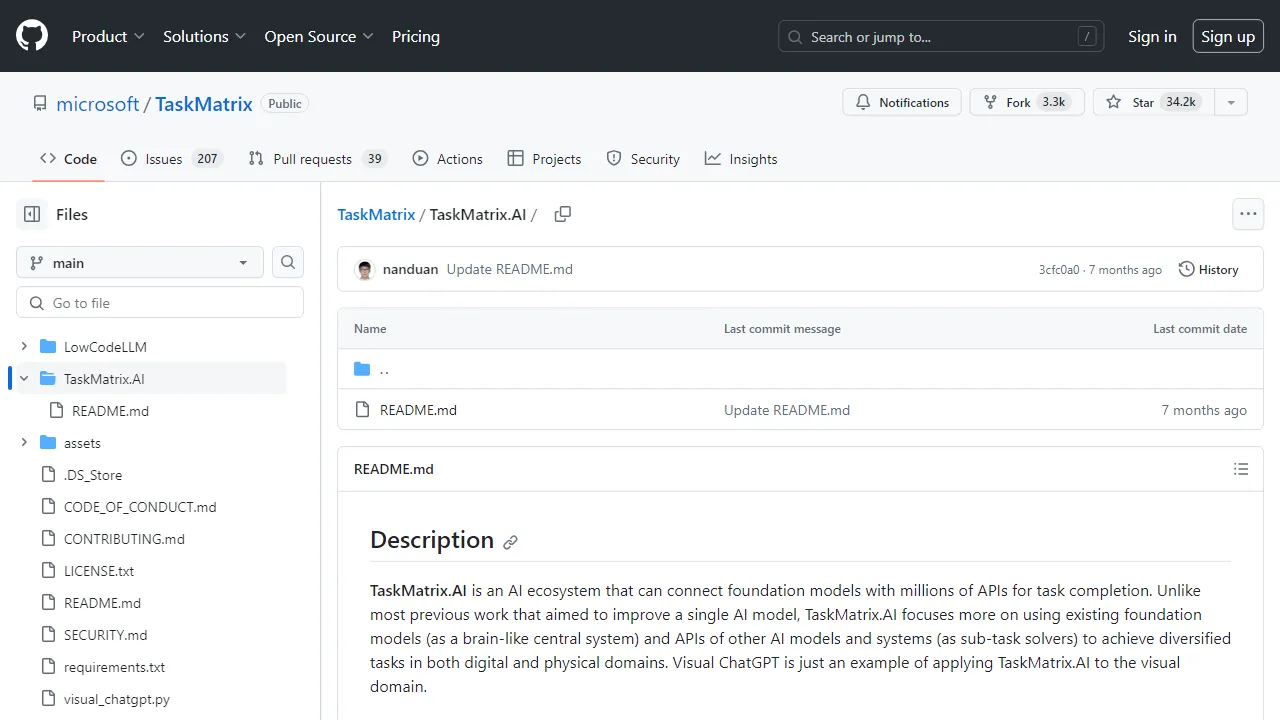Open the three-dot more options menu
1280x720 pixels.
(x=1248, y=214)
